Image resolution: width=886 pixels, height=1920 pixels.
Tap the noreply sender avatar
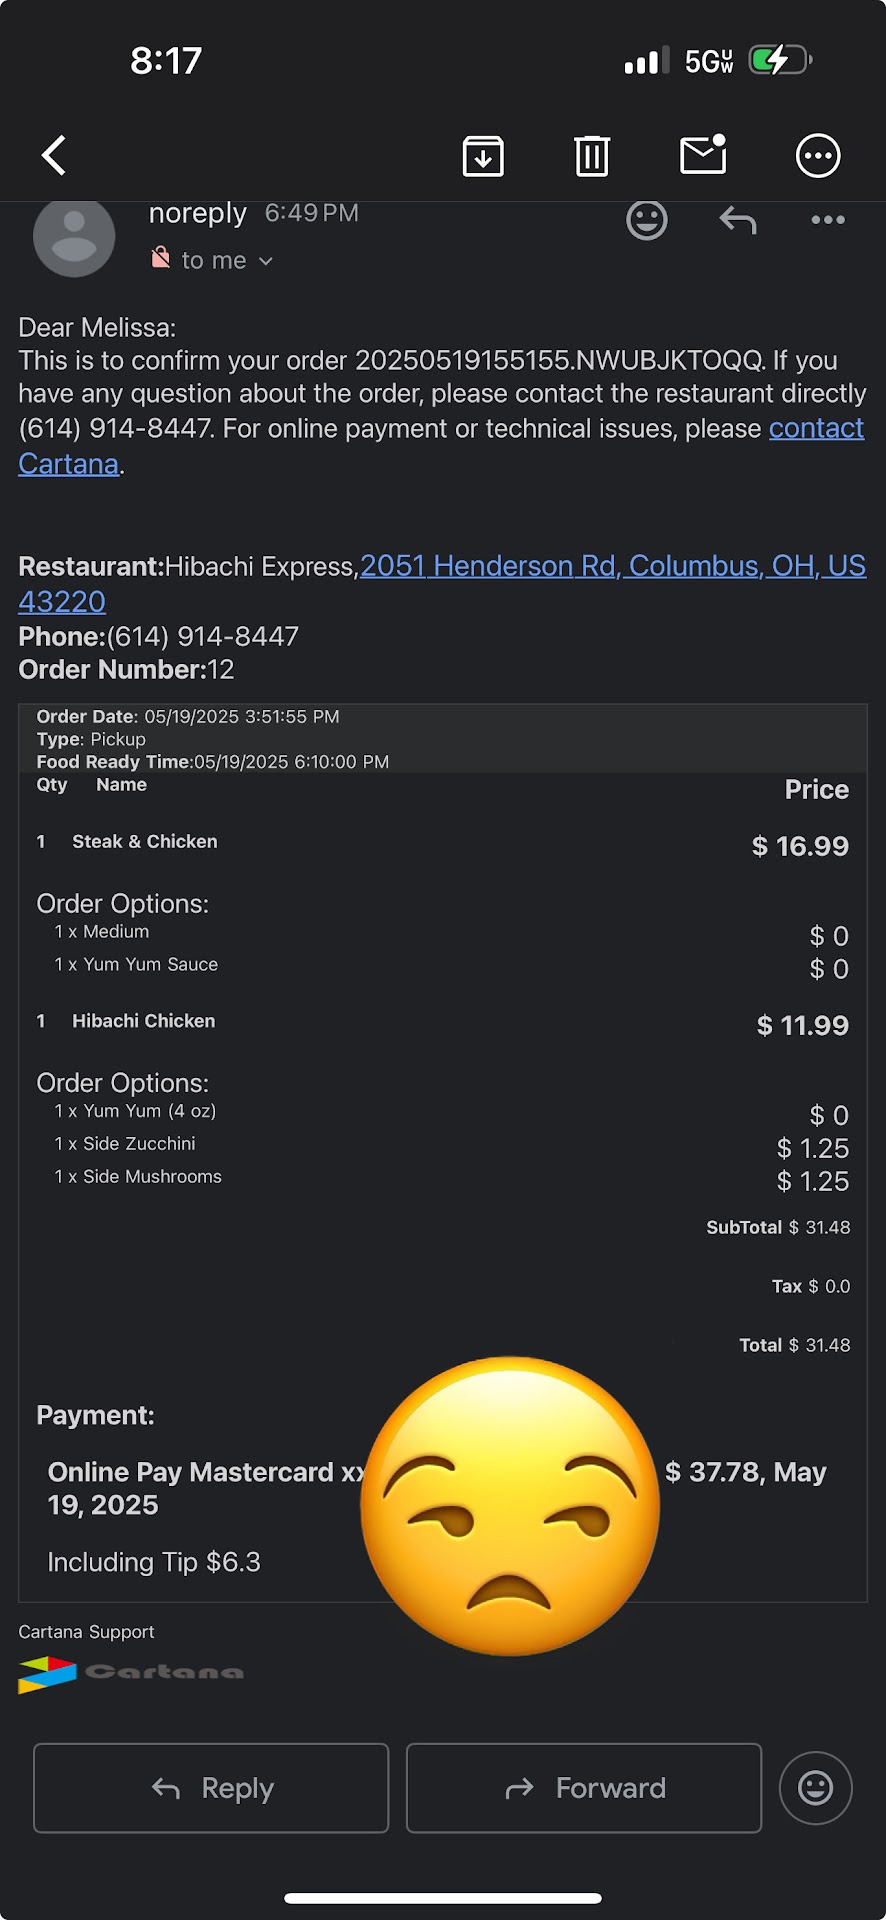tap(74, 238)
